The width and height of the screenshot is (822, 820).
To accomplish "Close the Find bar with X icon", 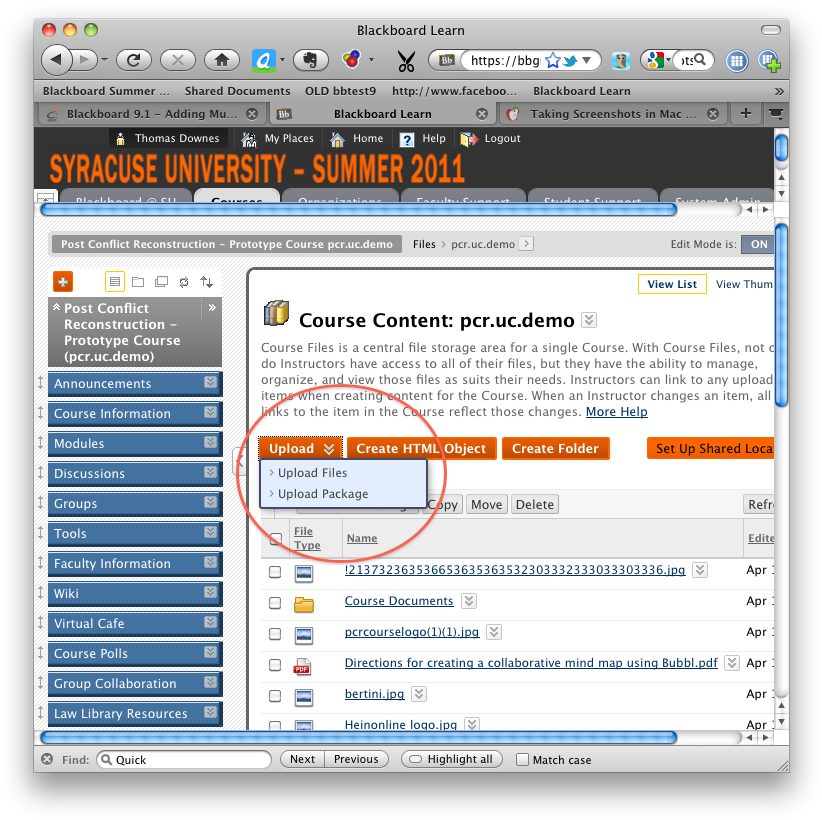I will point(47,759).
